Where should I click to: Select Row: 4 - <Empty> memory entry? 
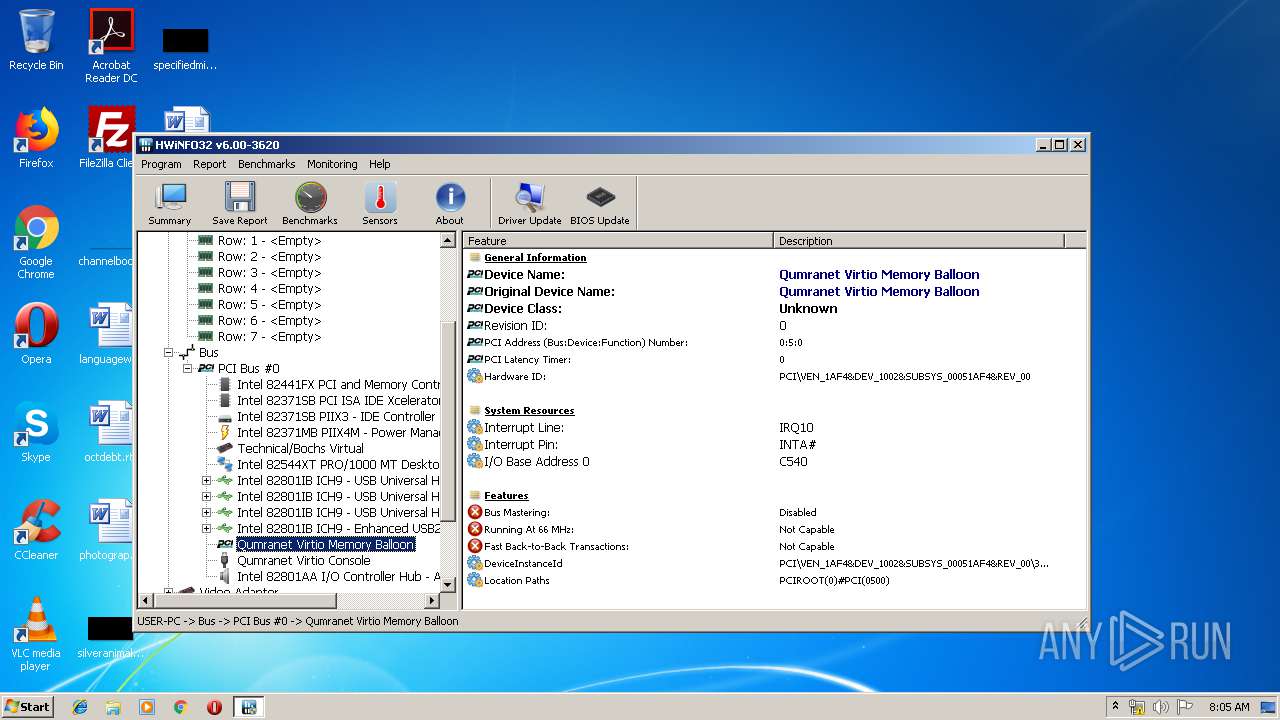click(x=269, y=289)
